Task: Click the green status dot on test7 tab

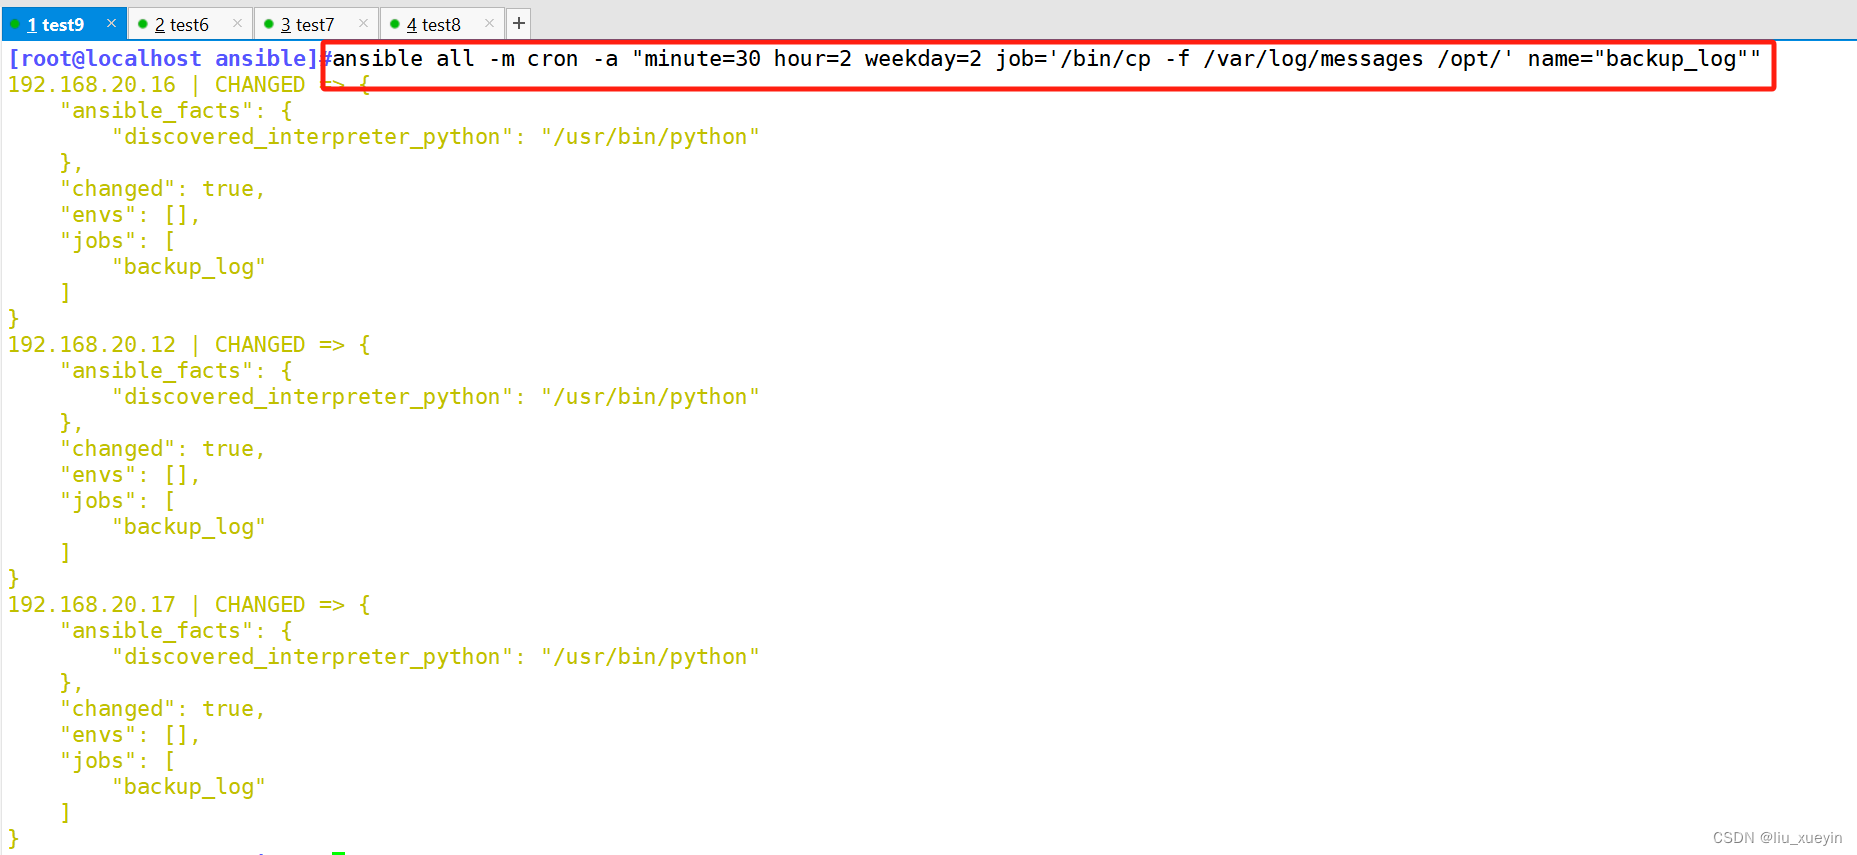Action: point(269,24)
